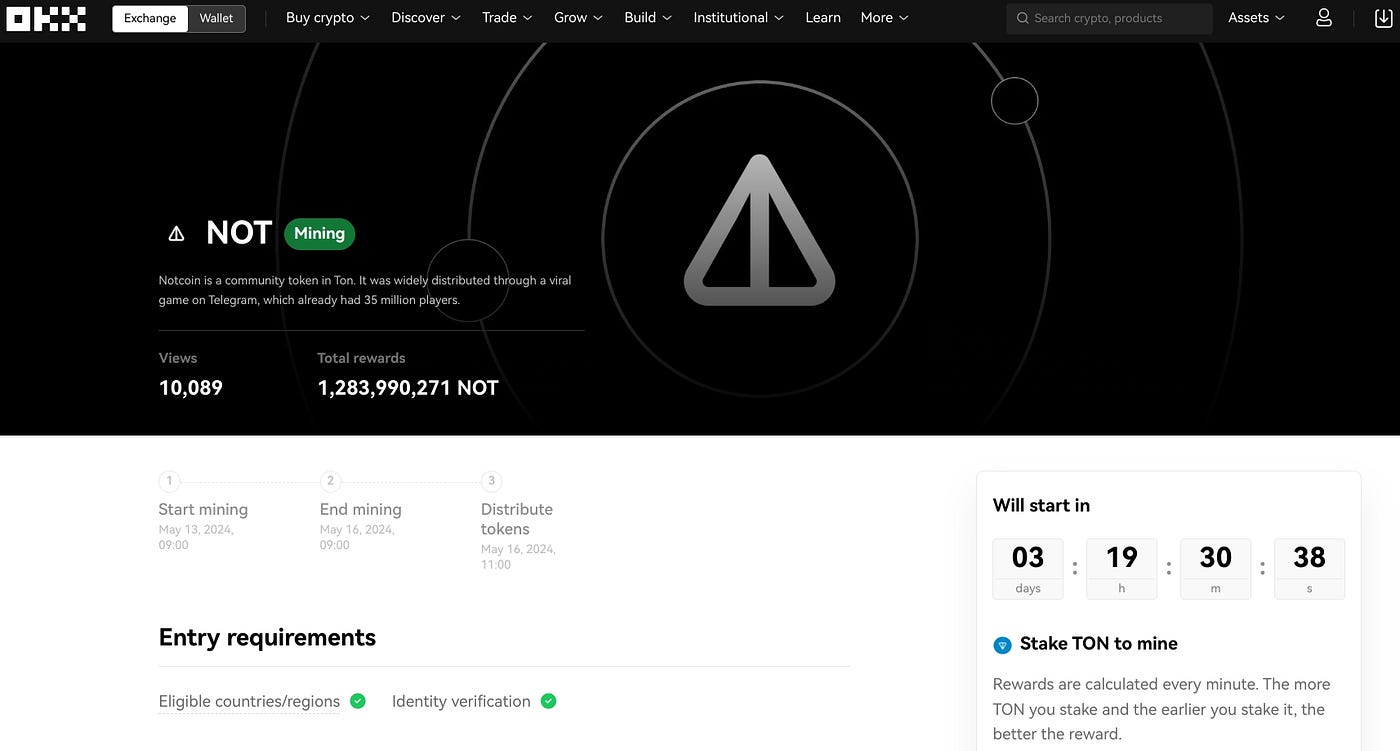Viewport: 1400px width, 751px height.
Task: Click the Eligible countries/regions link
Action: tap(249, 700)
